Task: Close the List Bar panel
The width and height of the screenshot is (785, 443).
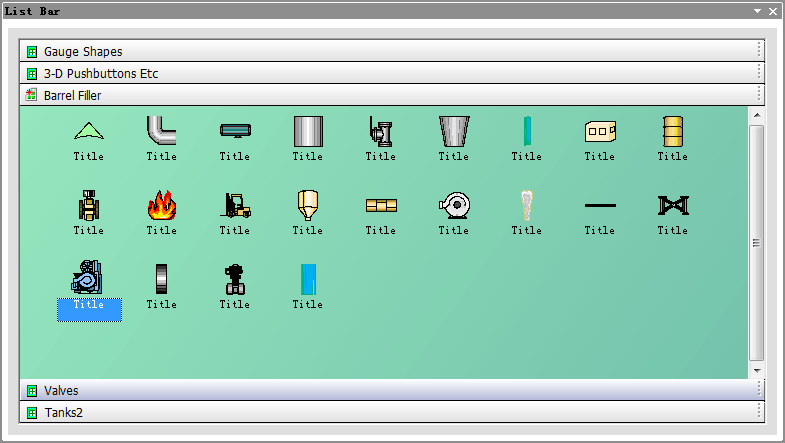Action: [773, 11]
